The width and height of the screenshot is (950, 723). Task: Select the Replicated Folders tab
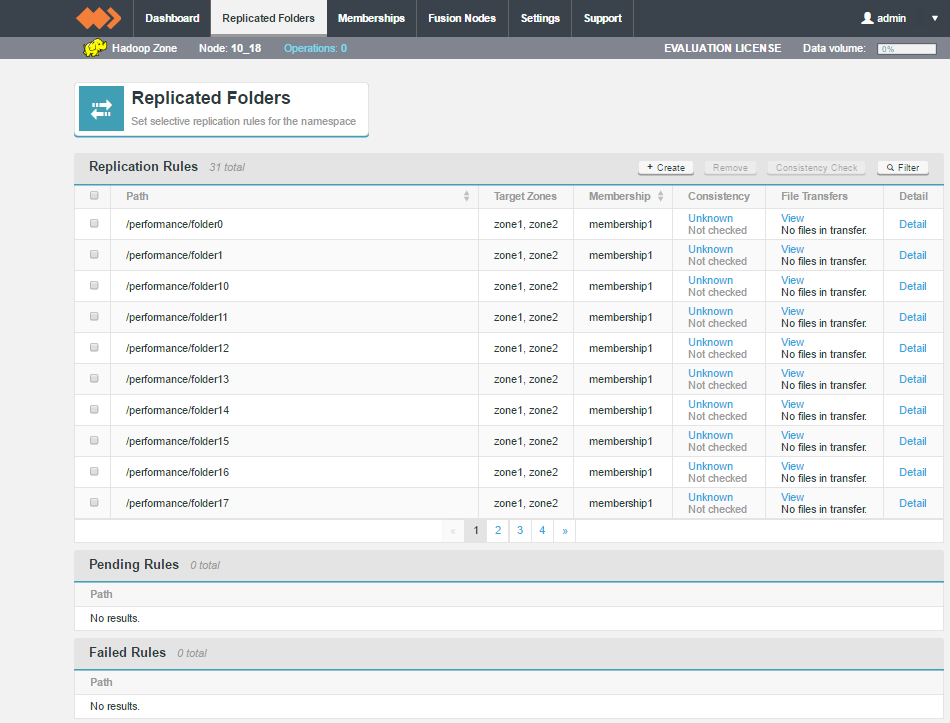click(268, 18)
